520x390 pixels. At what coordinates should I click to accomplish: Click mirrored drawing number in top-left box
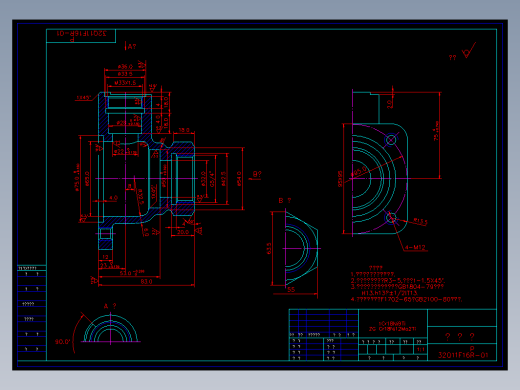[81, 33]
